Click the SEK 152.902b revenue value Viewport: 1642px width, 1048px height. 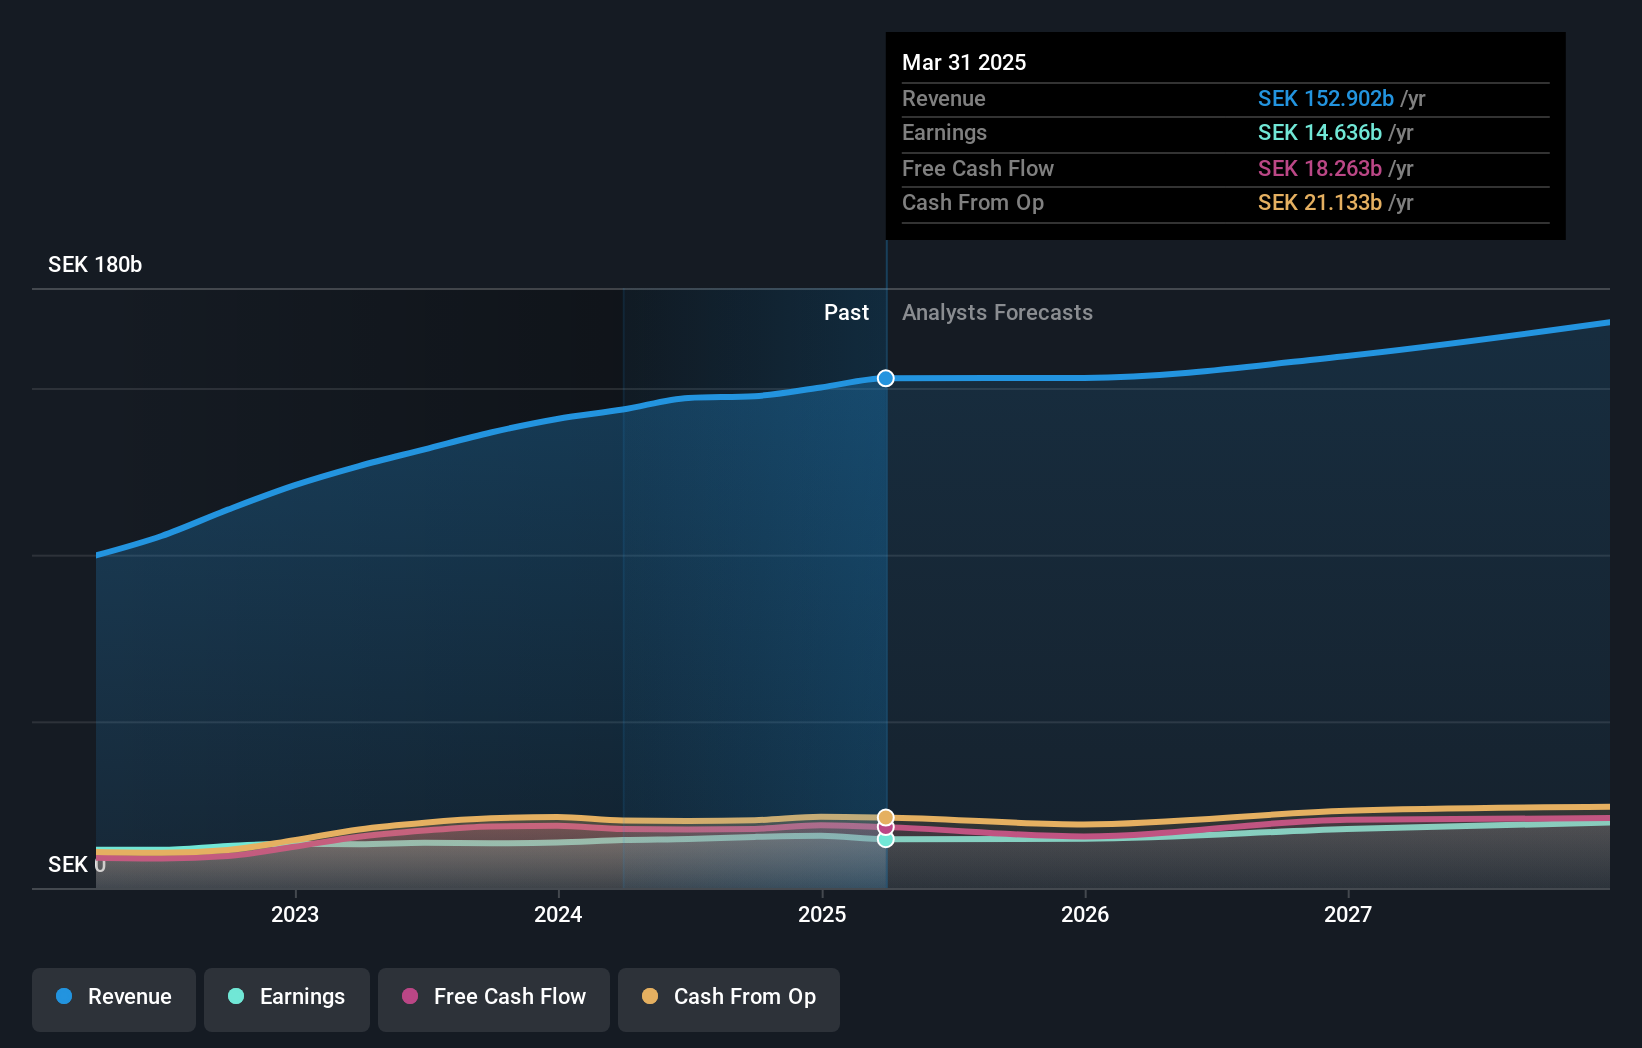(1326, 98)
